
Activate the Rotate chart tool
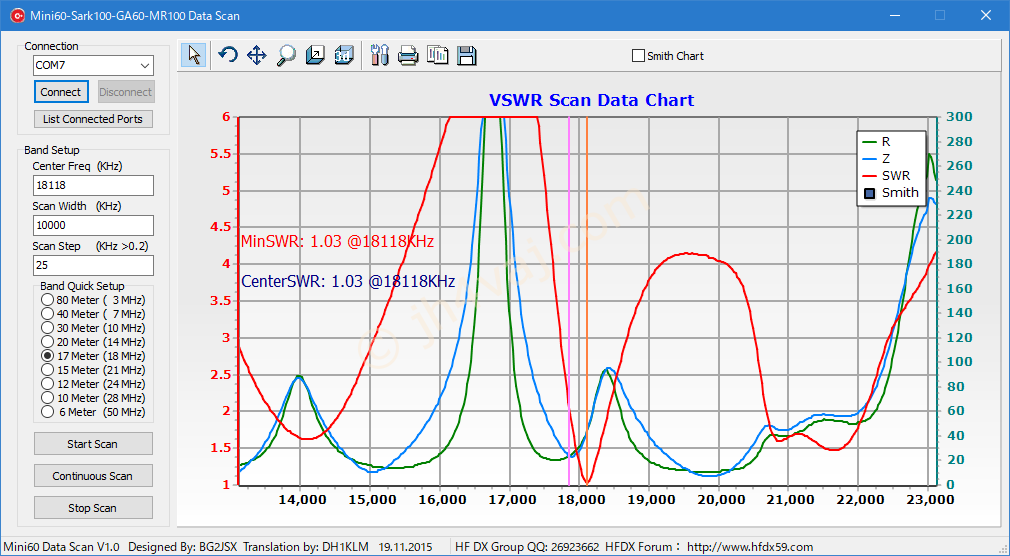coord(227,55)
